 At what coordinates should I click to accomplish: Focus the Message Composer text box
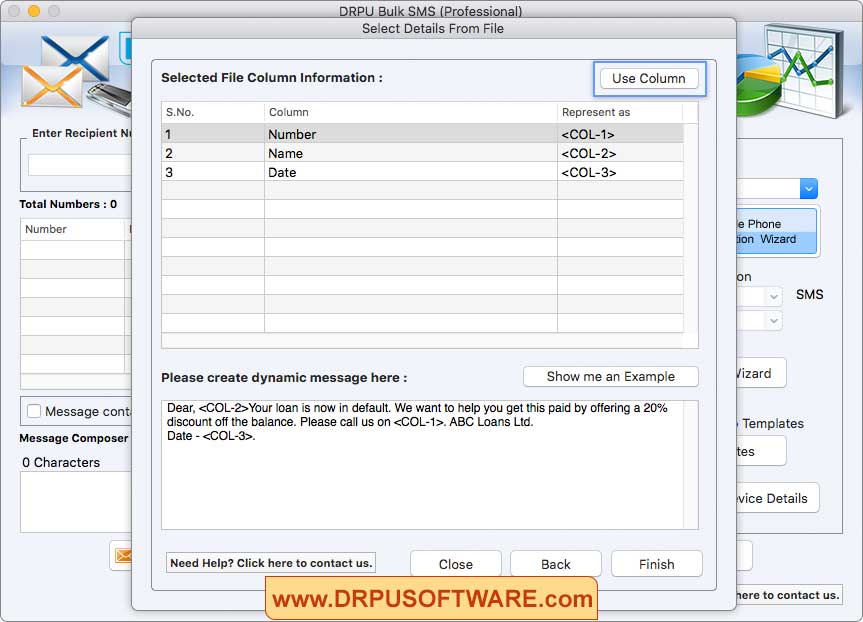(x=76, y=502)
